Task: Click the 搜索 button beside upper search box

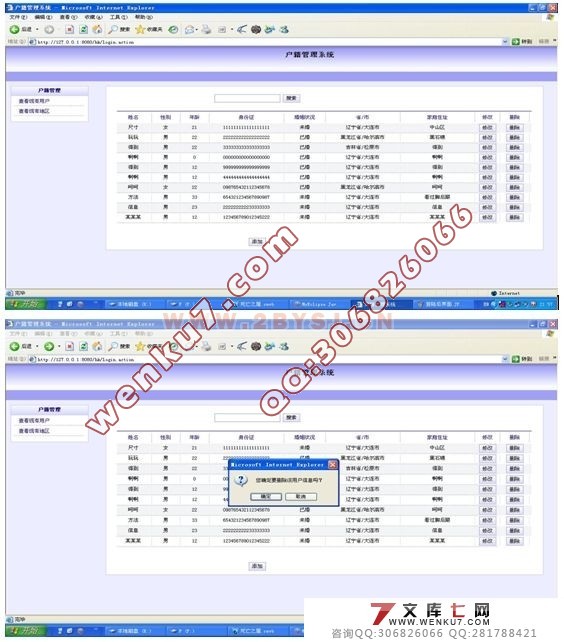Action: pos(292,98)
